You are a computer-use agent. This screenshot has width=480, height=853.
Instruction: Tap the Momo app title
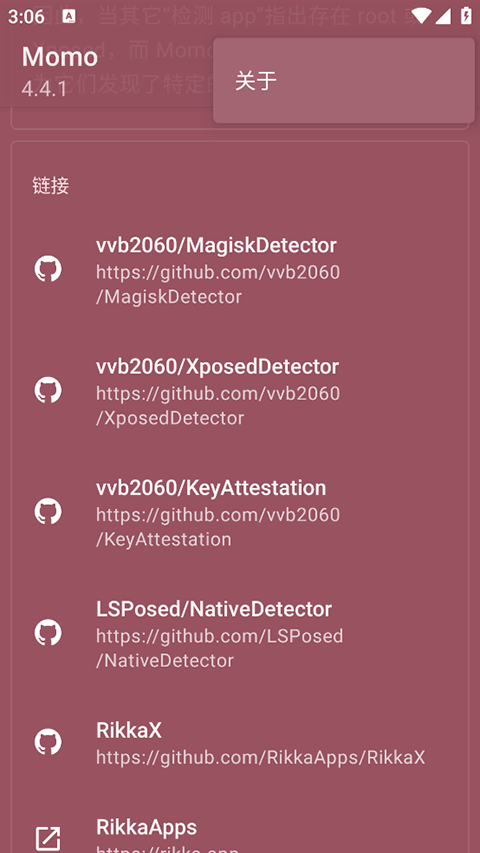(x=60, y=57)
